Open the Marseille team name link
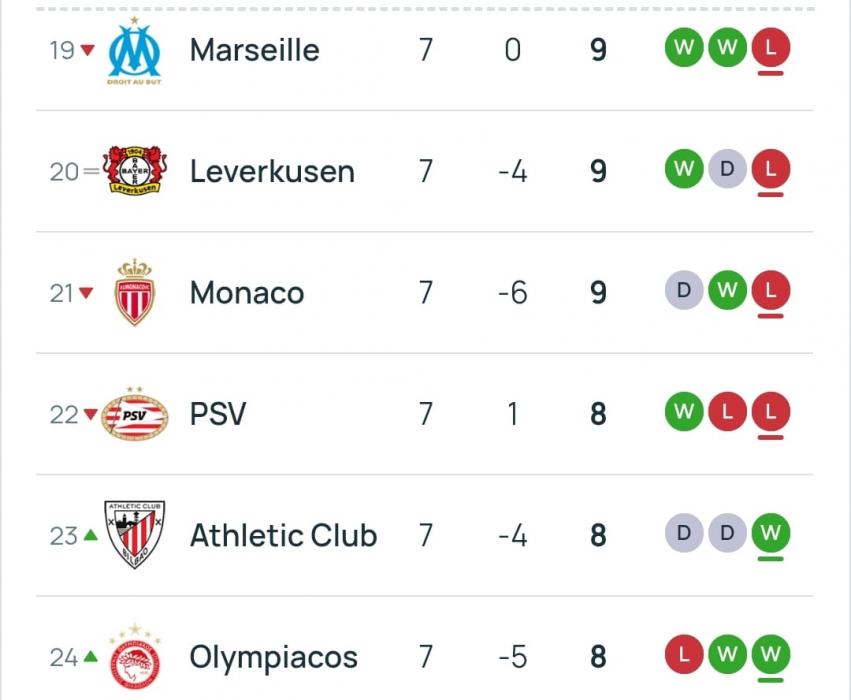 255,50
